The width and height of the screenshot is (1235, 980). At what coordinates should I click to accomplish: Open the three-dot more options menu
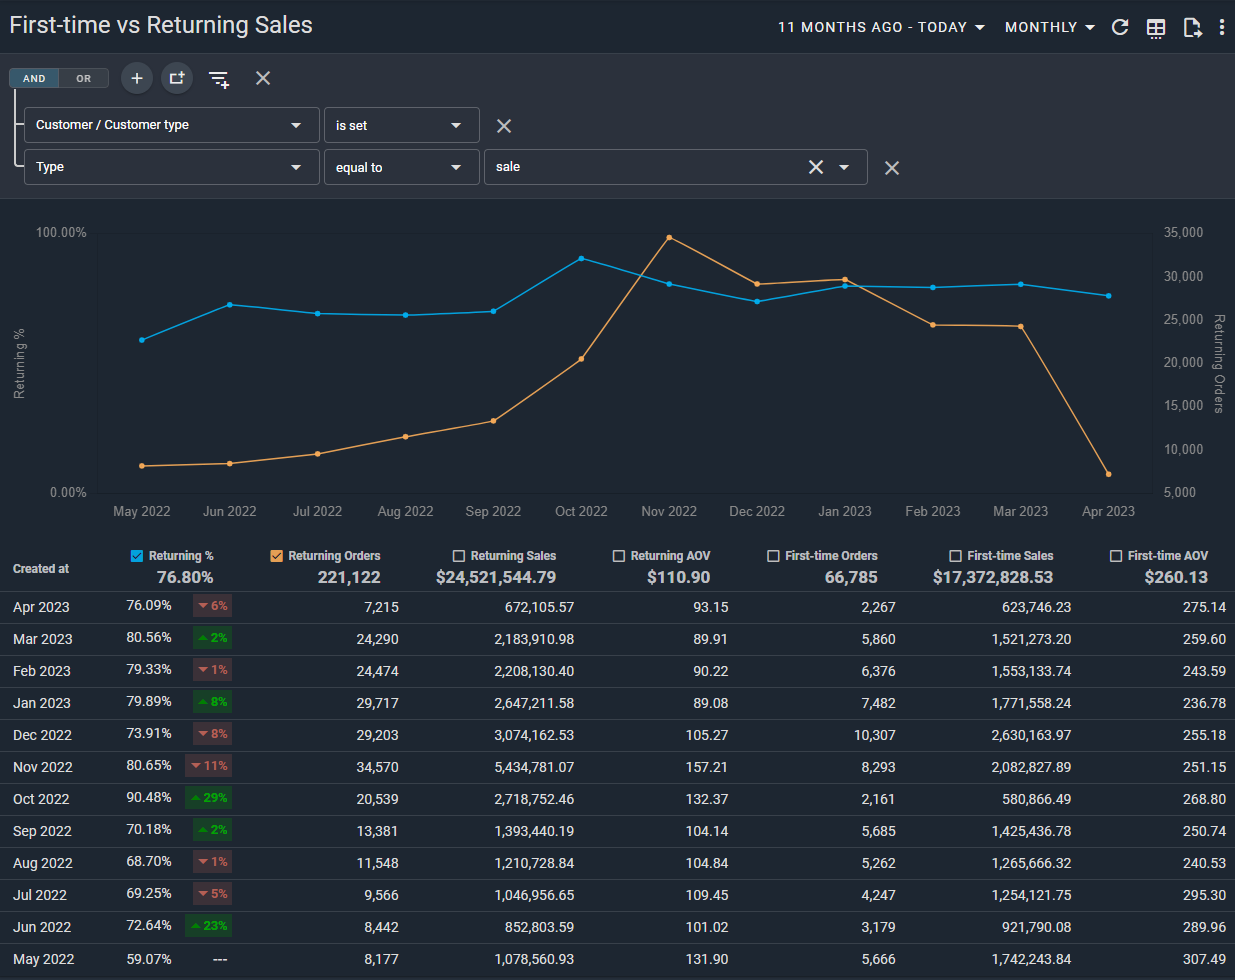point(1222,28)
